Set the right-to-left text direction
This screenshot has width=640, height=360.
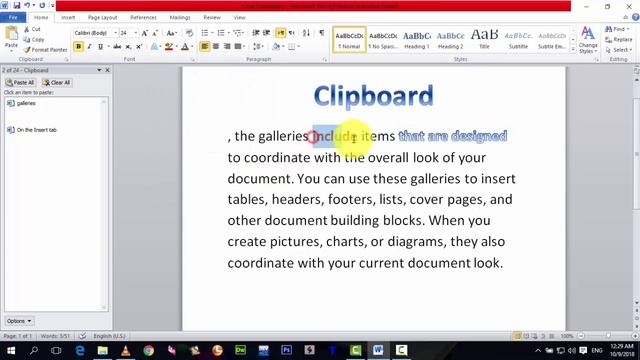pyautogui.click(x=292, y=33)
